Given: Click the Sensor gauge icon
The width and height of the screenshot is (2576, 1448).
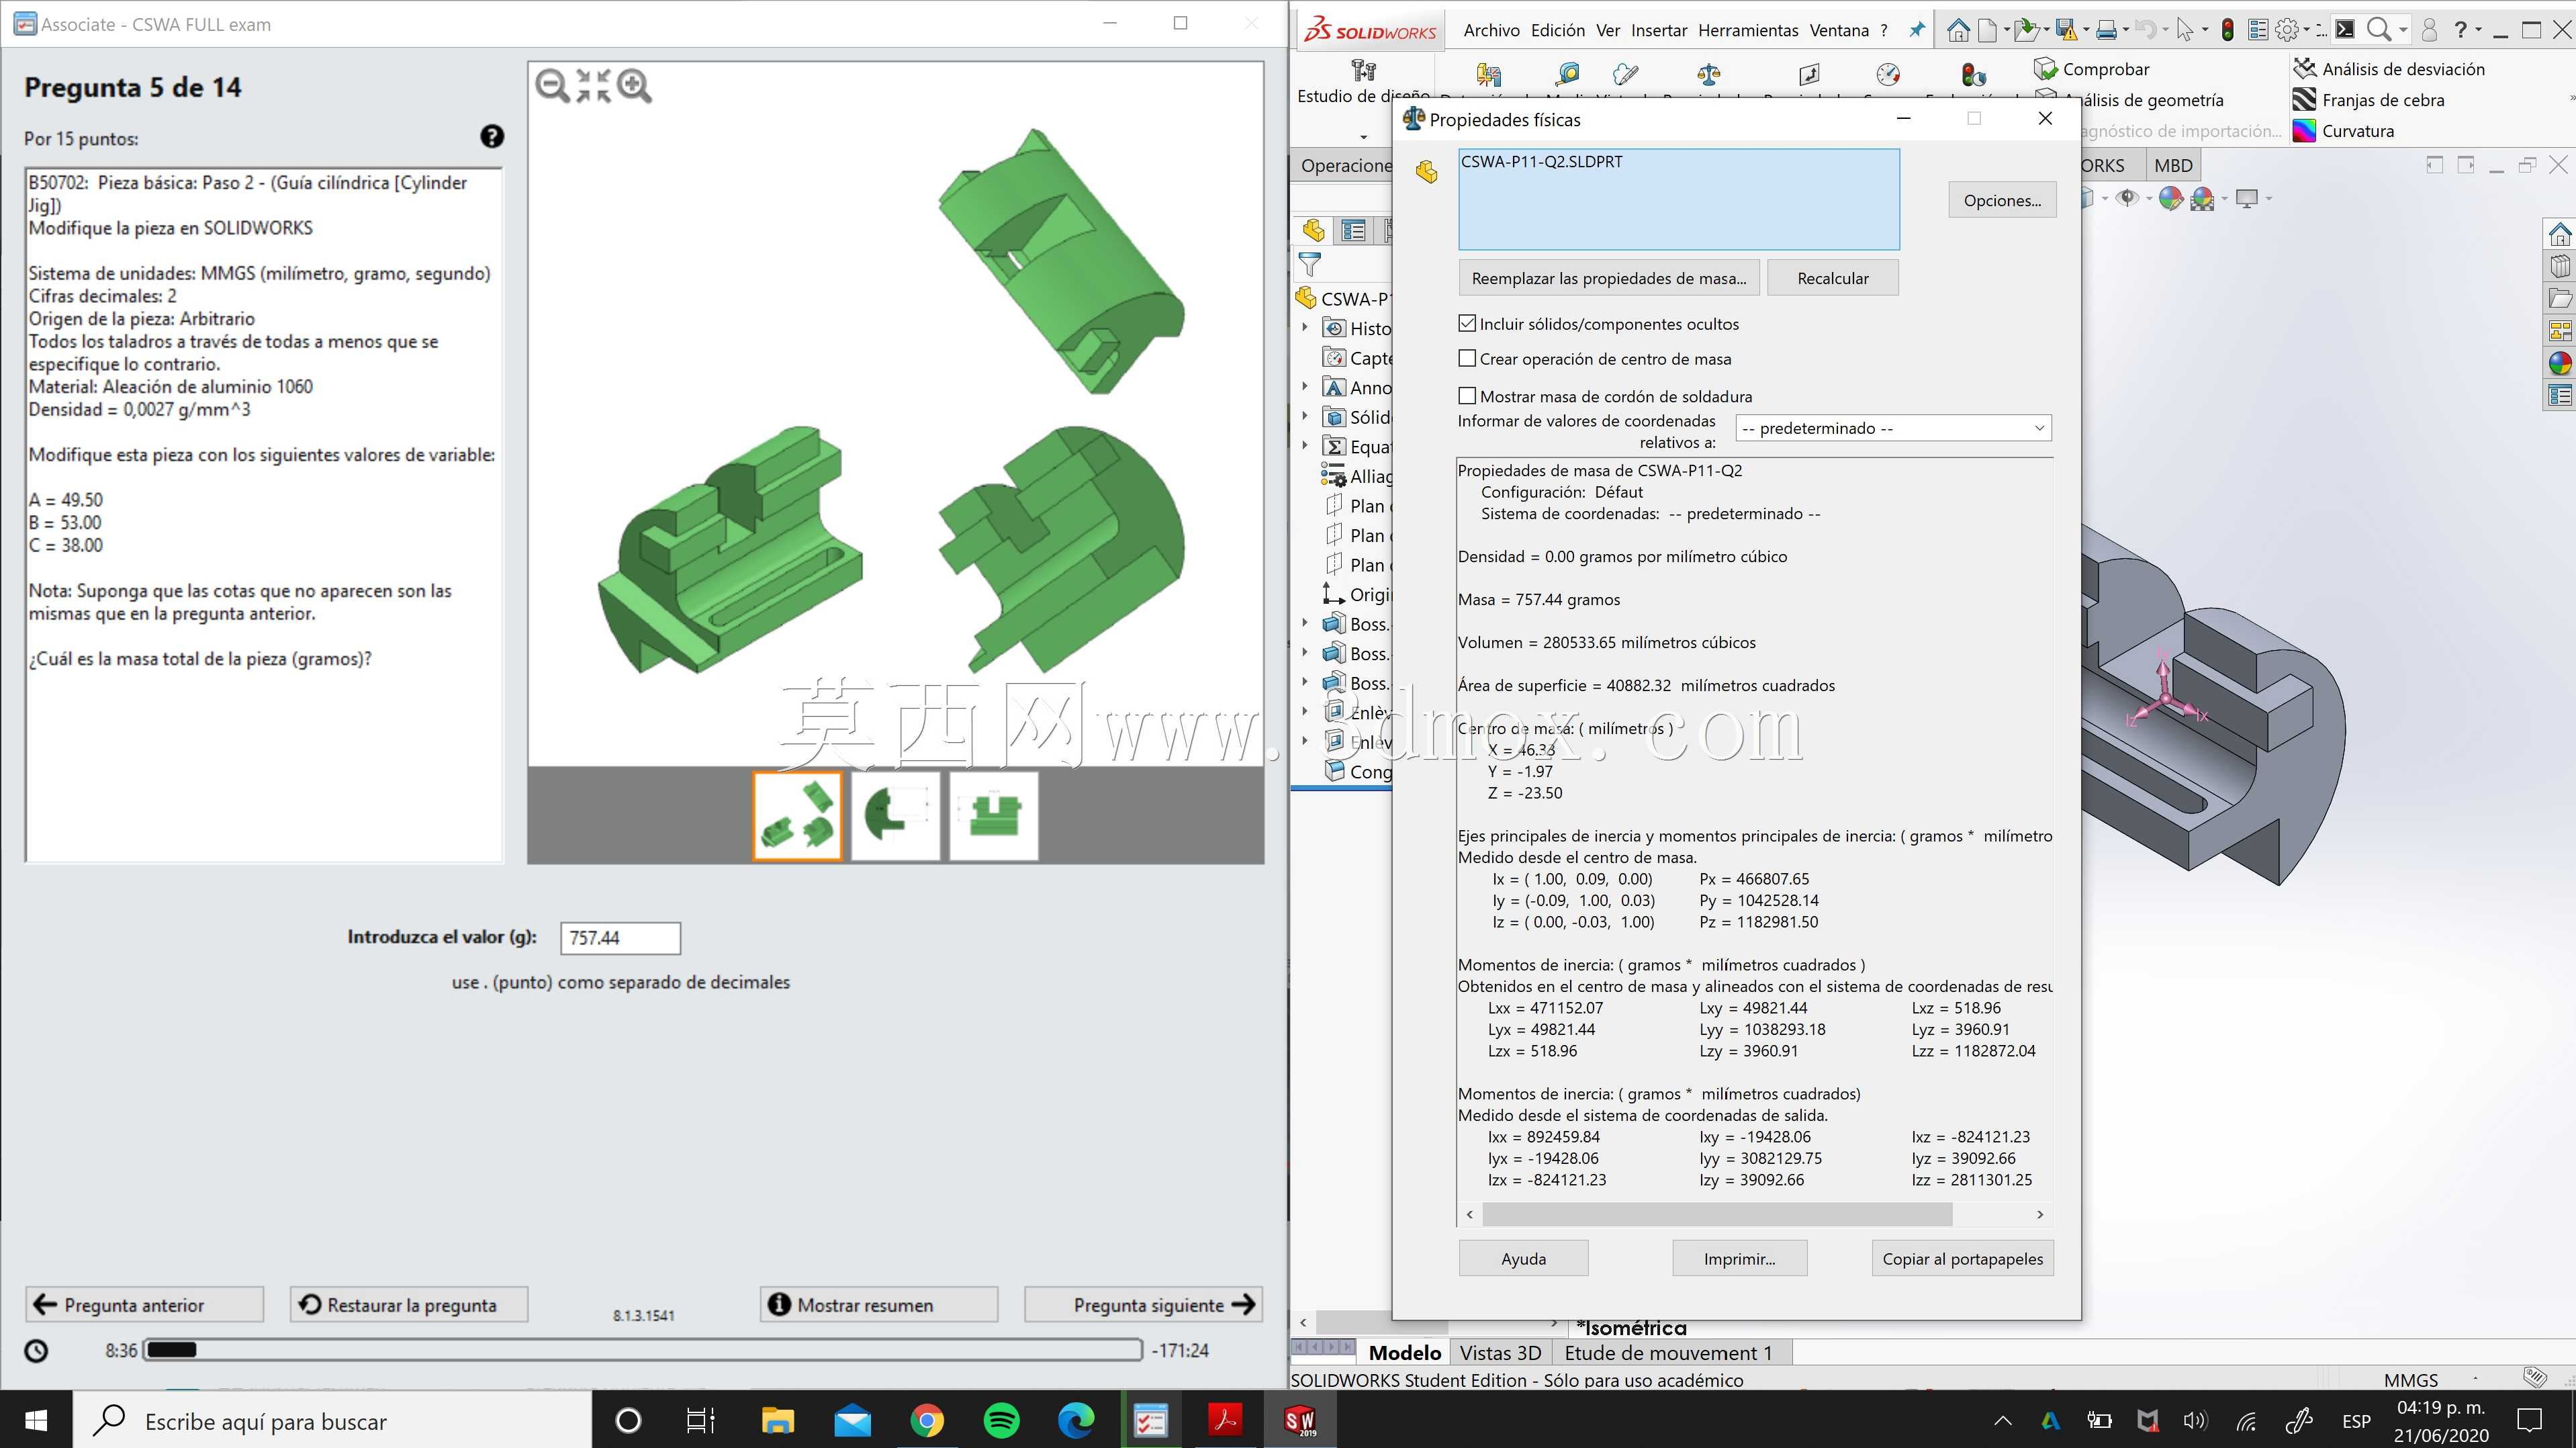Looking at the screenshot, I should [1888, 74].
